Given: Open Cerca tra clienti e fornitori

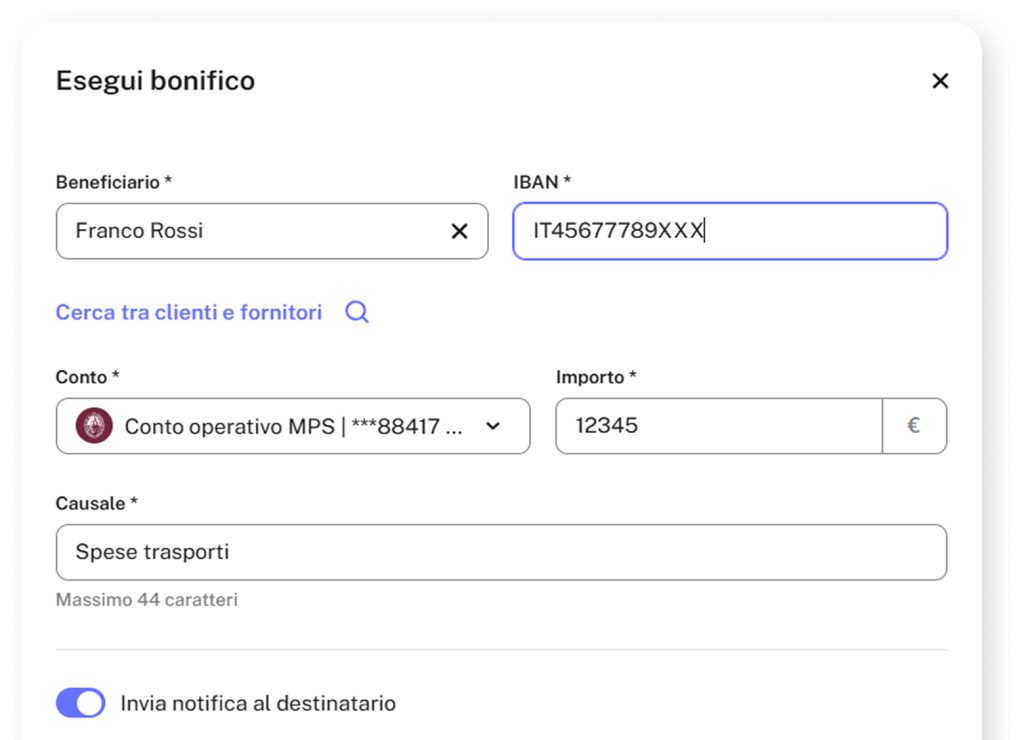Looking at the screenshot, I should (189, 312).
